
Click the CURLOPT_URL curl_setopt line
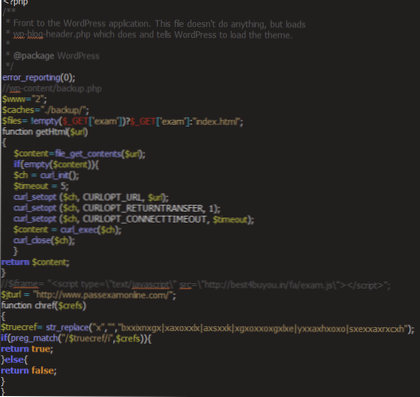pos(91,197)
